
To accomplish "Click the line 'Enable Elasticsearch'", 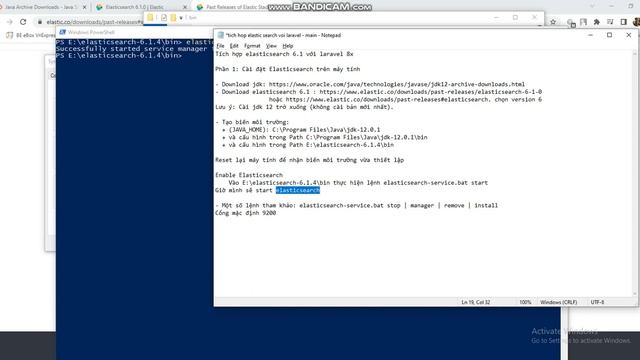I will tap(249, 175).
